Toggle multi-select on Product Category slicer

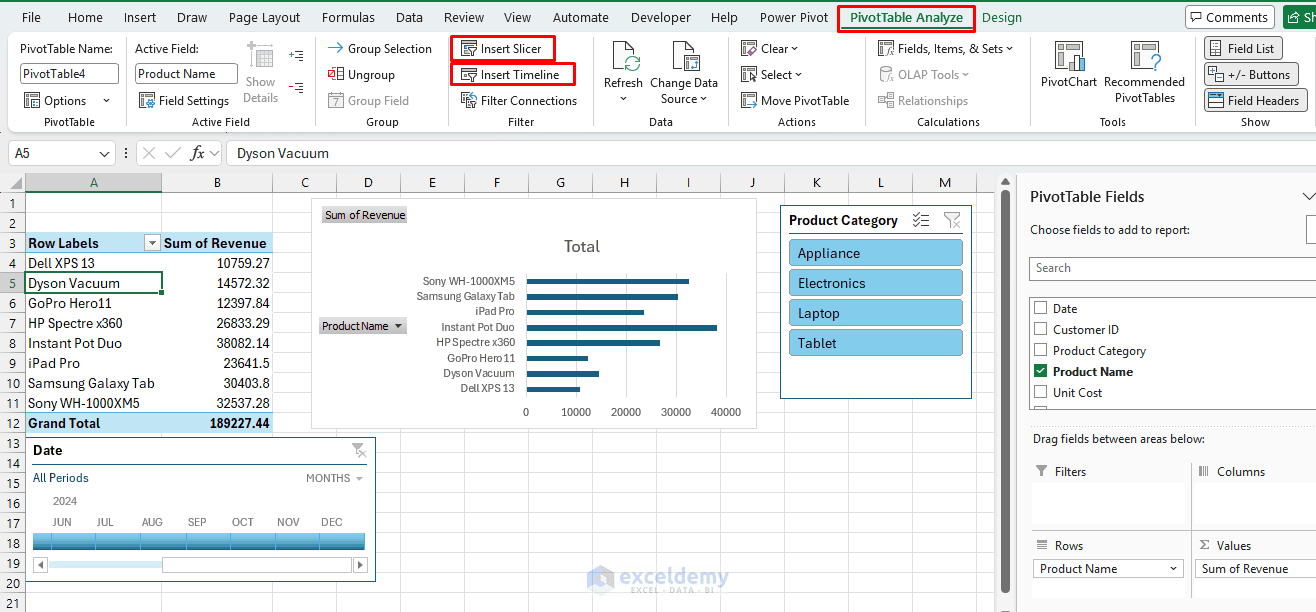point(922,221)
